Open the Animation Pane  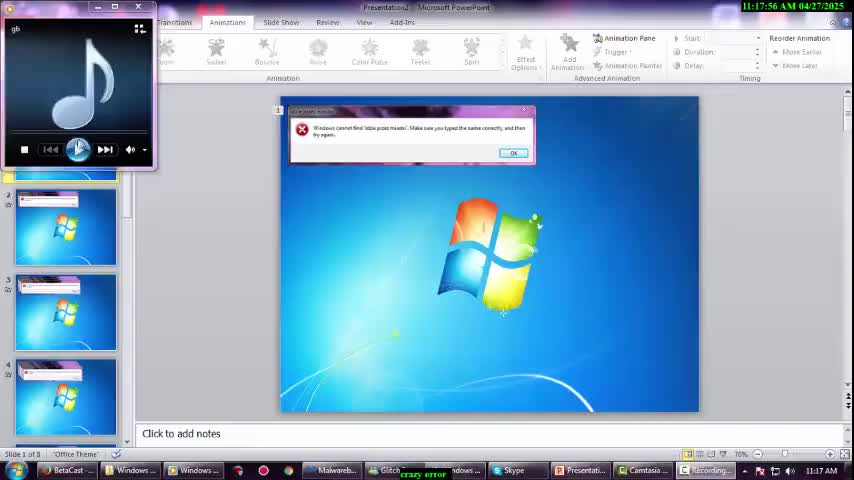pyautogui.click(x=624, y=38)
